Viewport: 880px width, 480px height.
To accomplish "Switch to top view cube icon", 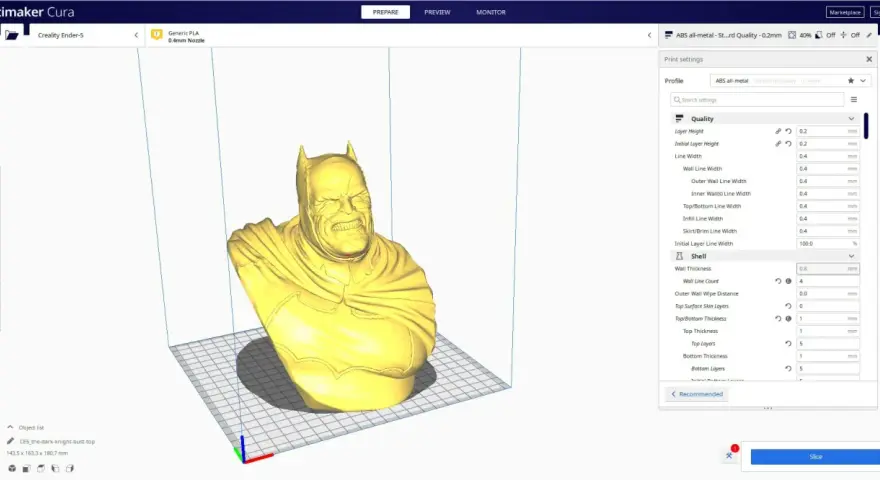I will click(x=41, y=468).
